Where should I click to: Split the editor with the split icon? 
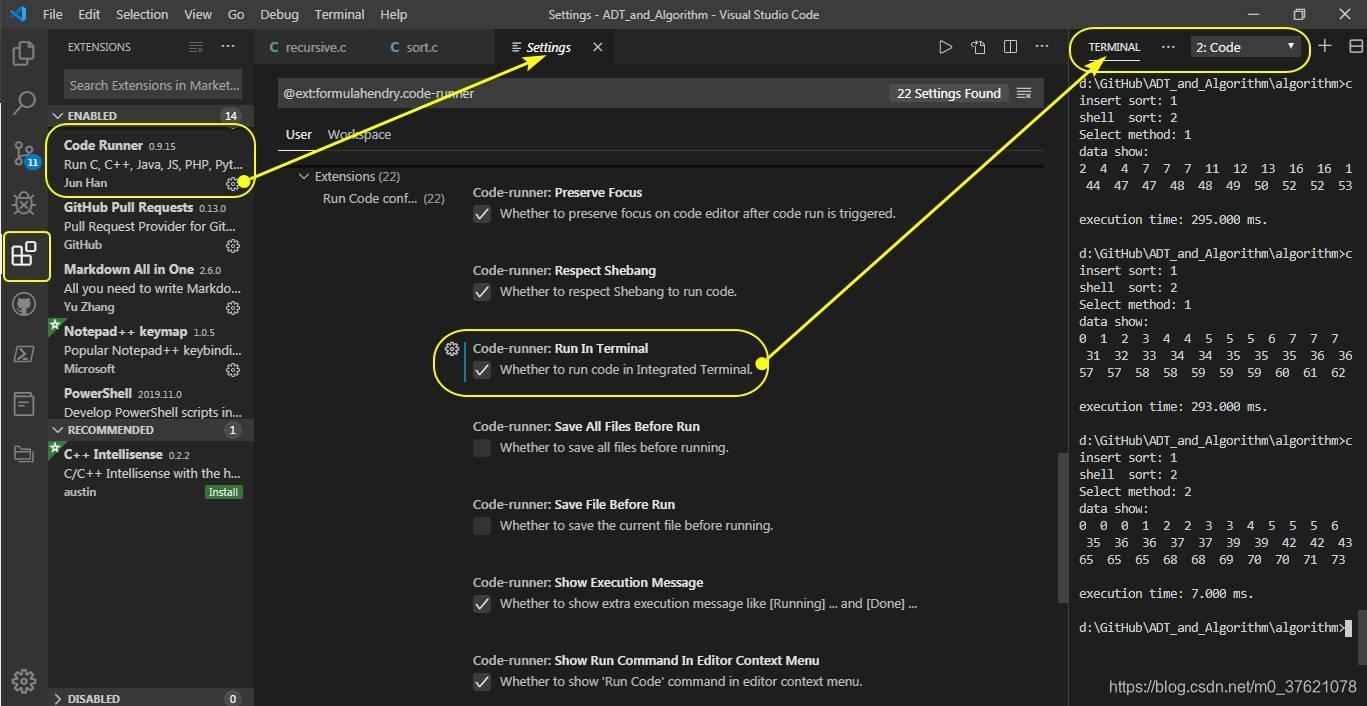(1010, 47)
